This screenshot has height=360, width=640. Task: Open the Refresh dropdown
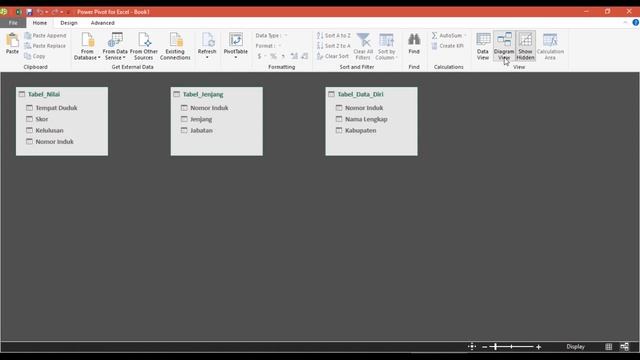click(207, 46)
